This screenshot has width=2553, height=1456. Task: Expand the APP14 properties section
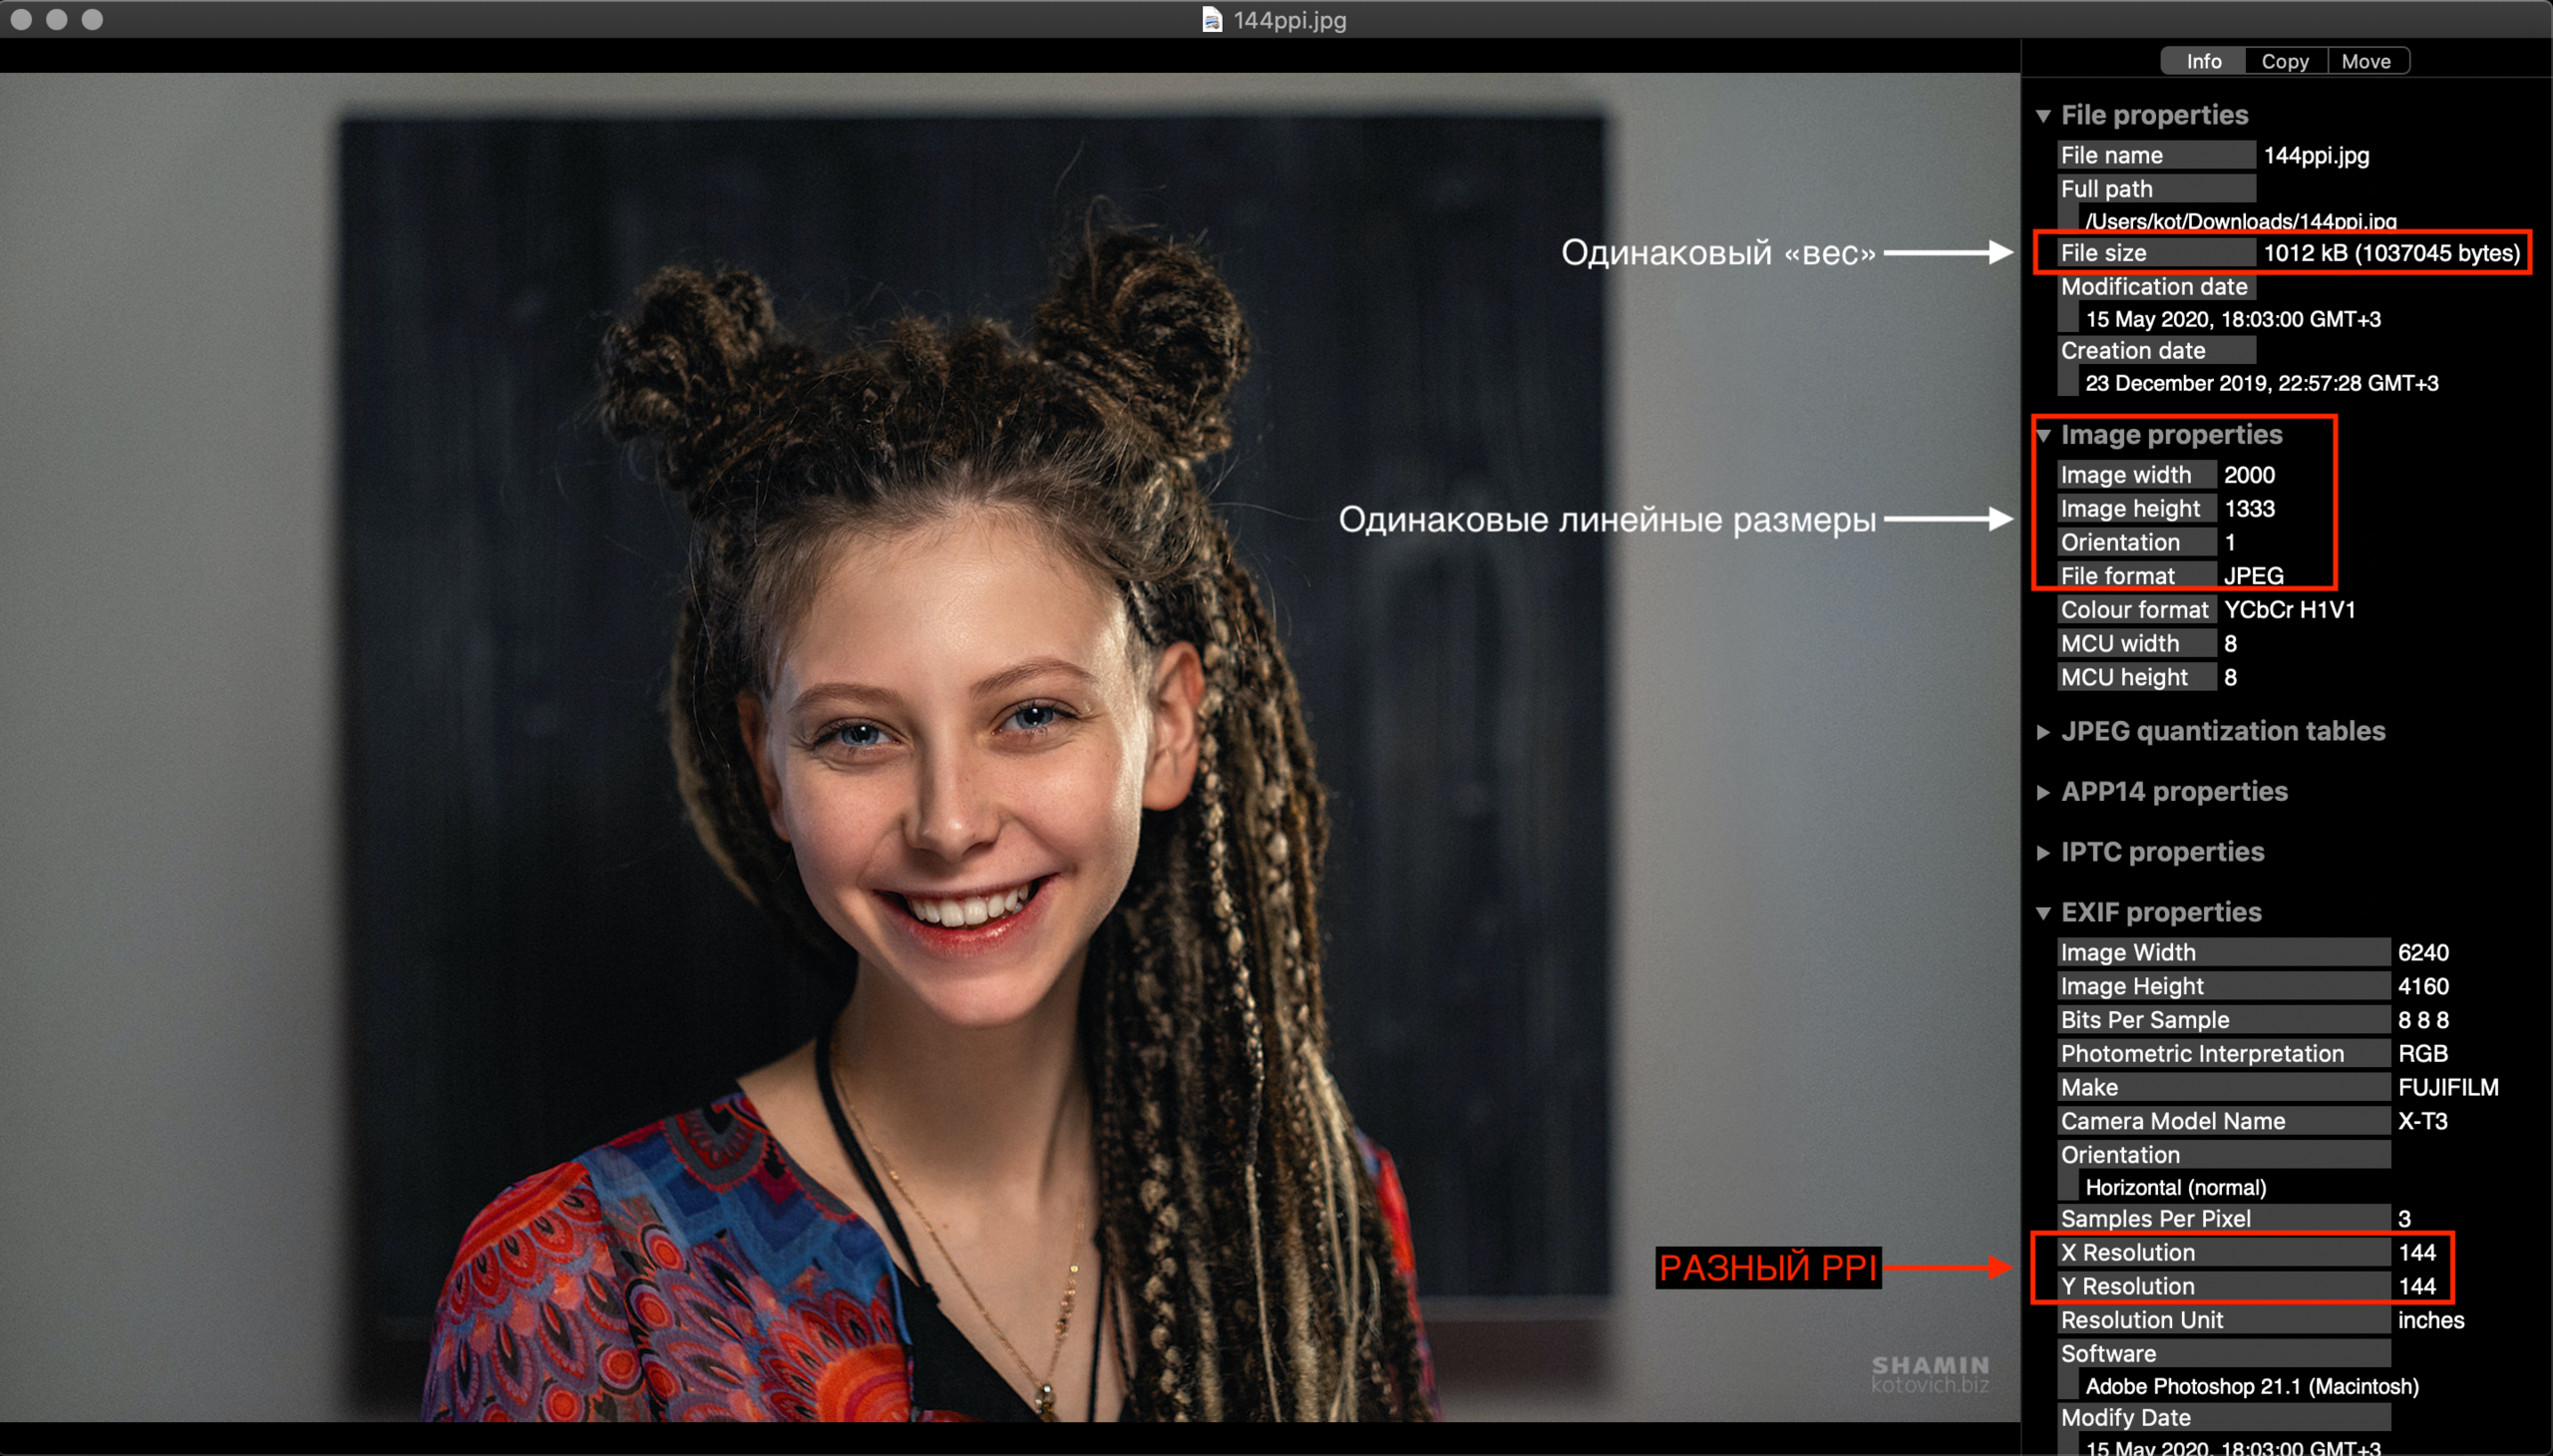[2044, 792]
